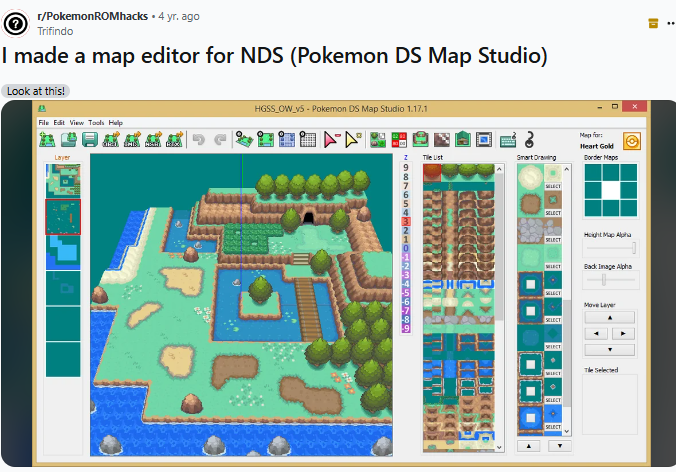The height and width of the screenshot is (472, 676).
Task: Click the New Map toolbar icon
Action: [47, 140]
